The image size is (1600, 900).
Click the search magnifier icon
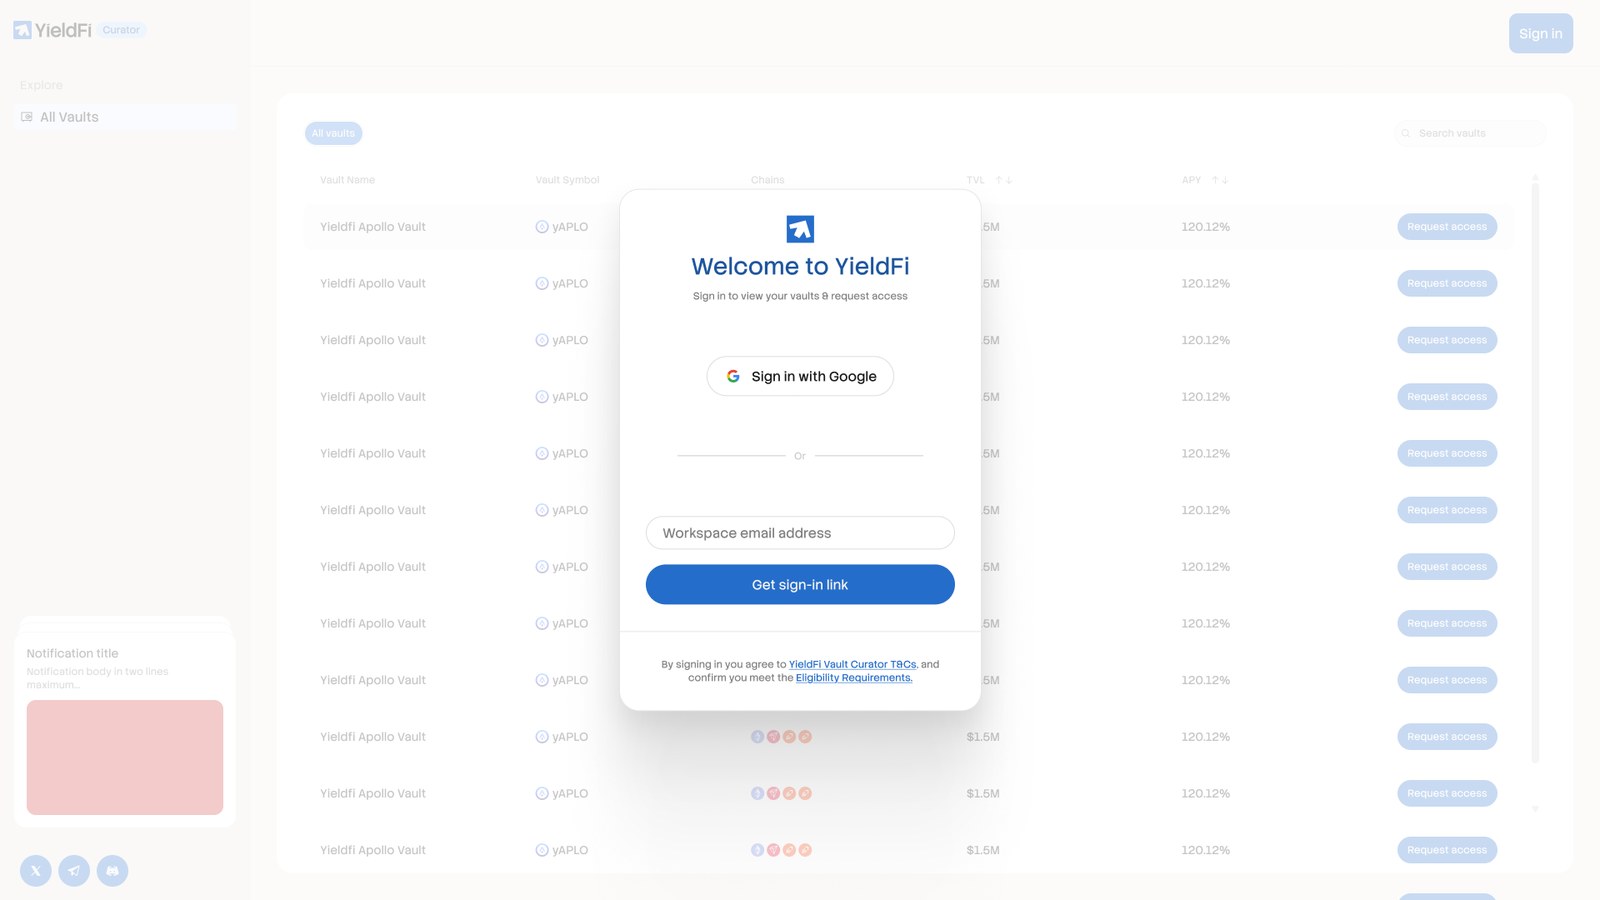[1406, 133]
